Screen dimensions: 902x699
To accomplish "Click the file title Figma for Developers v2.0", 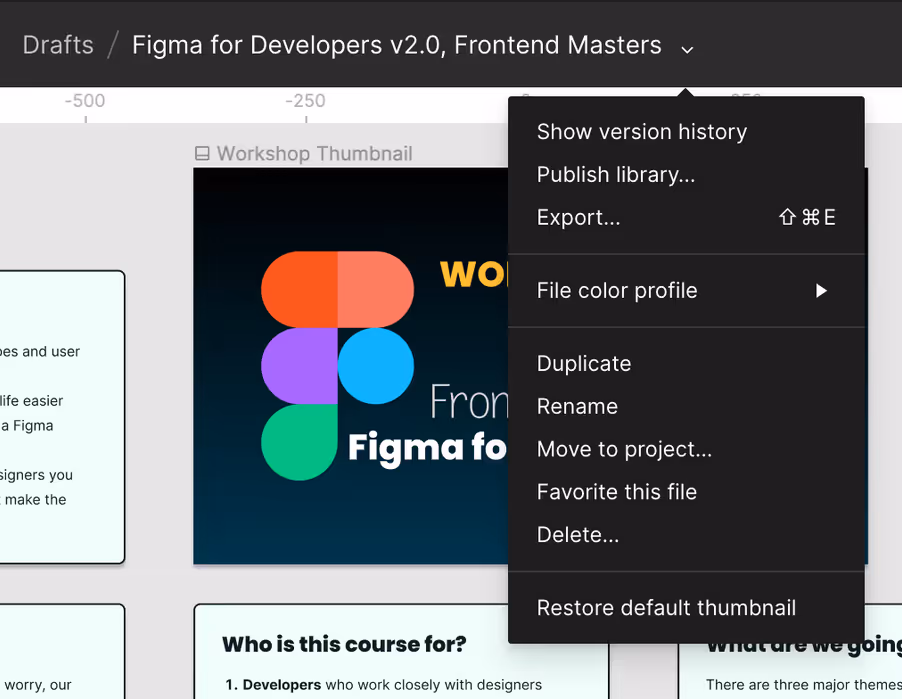I will click(396, 45).
